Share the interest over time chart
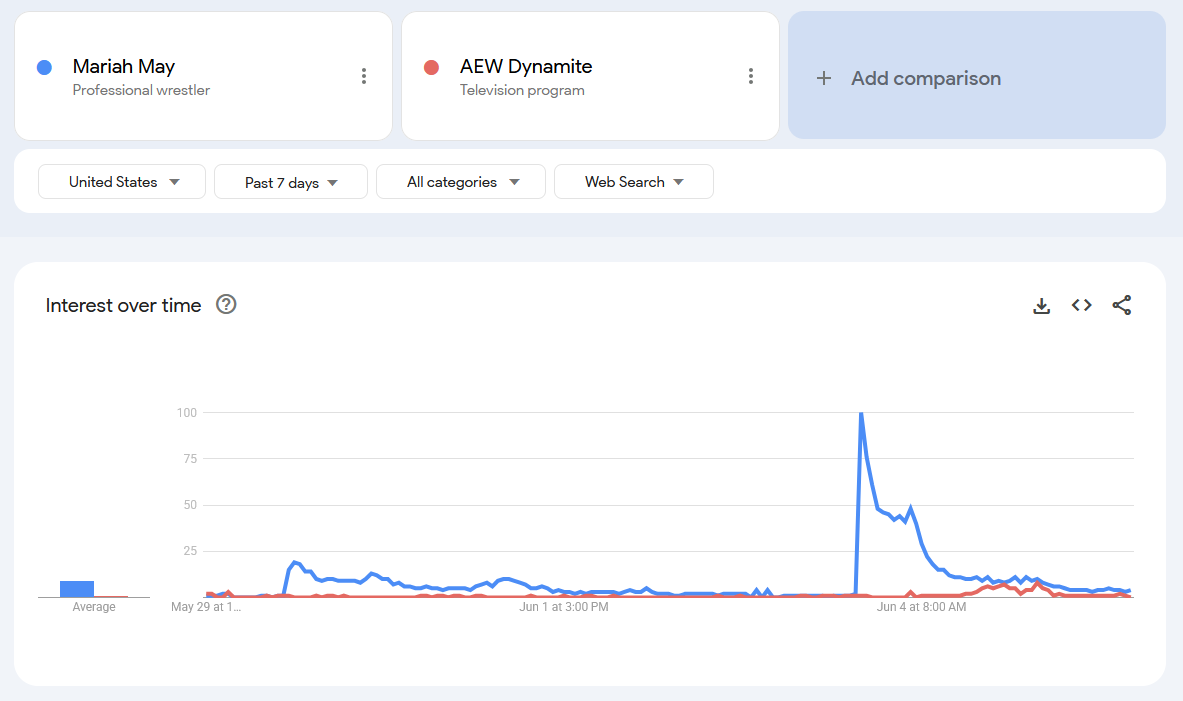Viewport: 1183px width, 701px height. pyautogui.click(x=1122, y=305)
